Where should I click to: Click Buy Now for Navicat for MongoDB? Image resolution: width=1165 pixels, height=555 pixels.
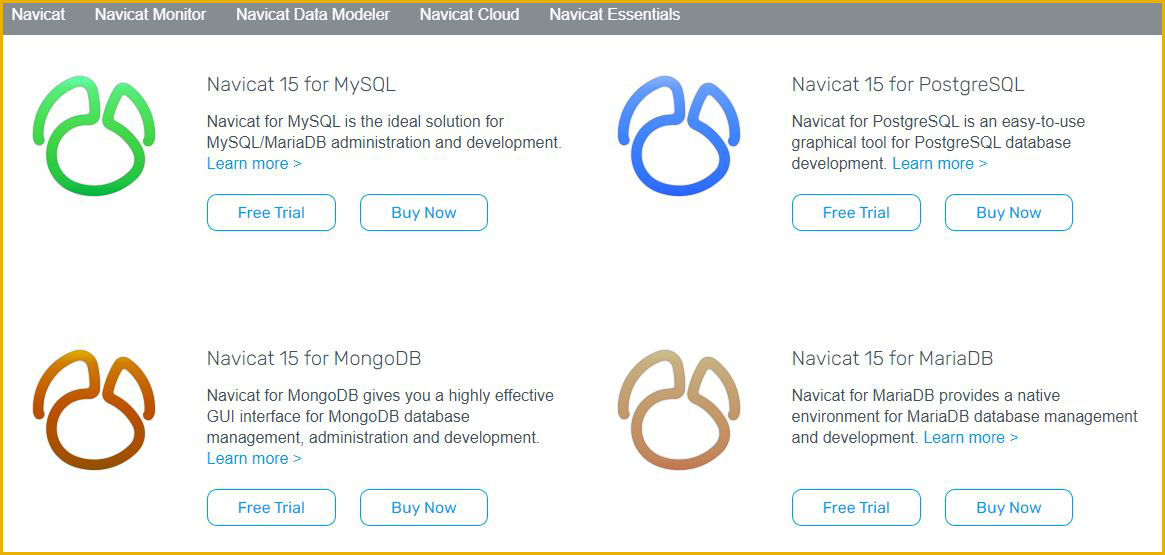pos(424,507)
